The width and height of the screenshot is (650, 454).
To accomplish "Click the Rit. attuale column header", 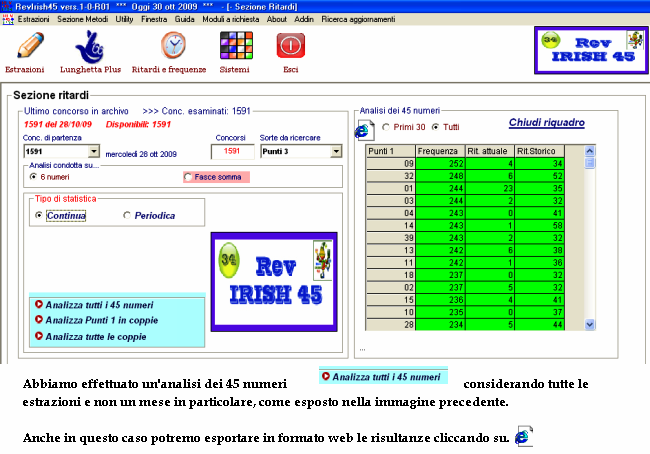I will 490,151.
